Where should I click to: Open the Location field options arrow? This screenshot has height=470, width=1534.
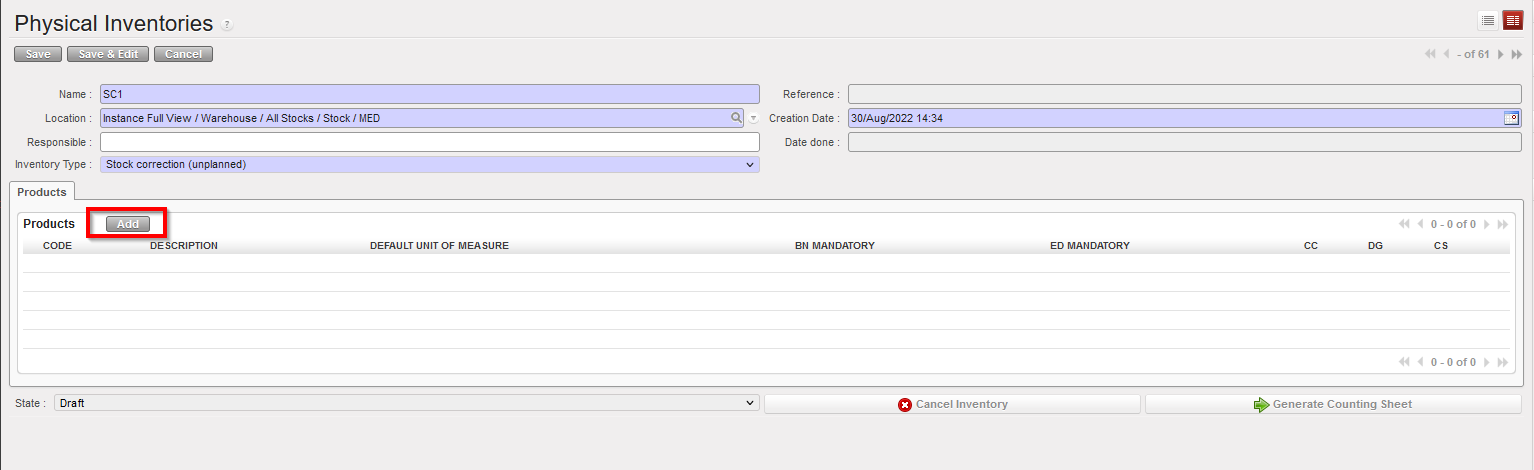(x=753, y=118)
